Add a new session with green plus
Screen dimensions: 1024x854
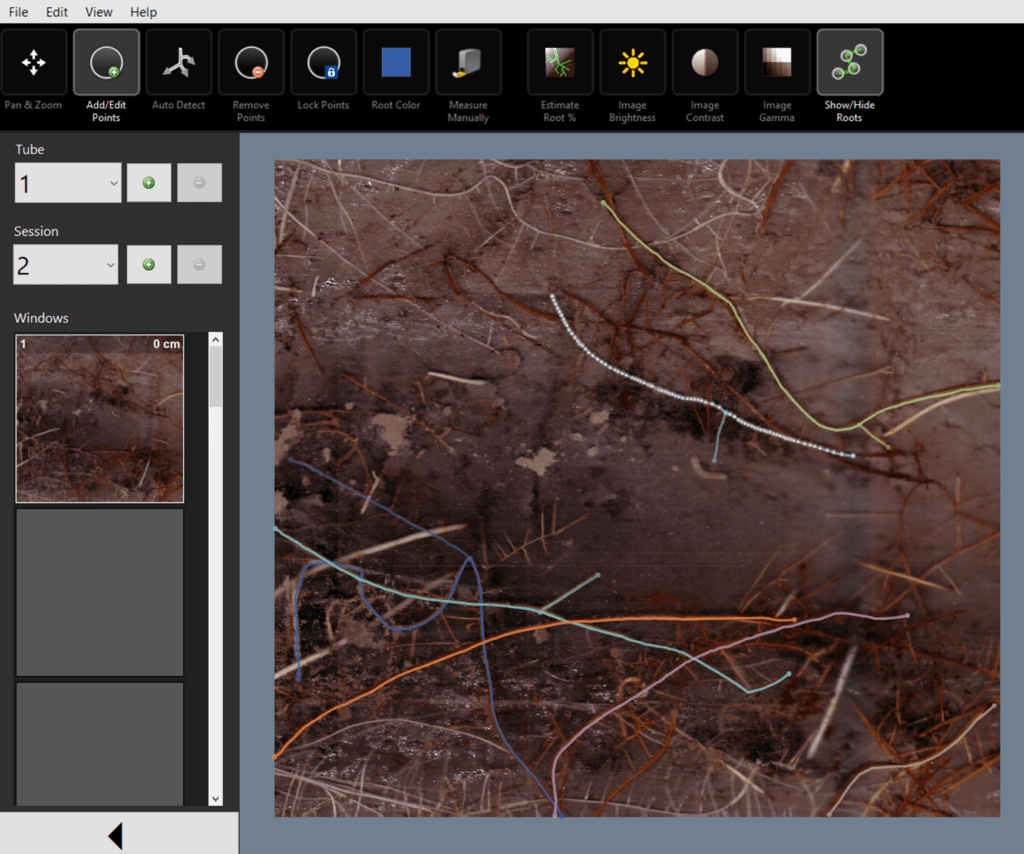(149, 264)
